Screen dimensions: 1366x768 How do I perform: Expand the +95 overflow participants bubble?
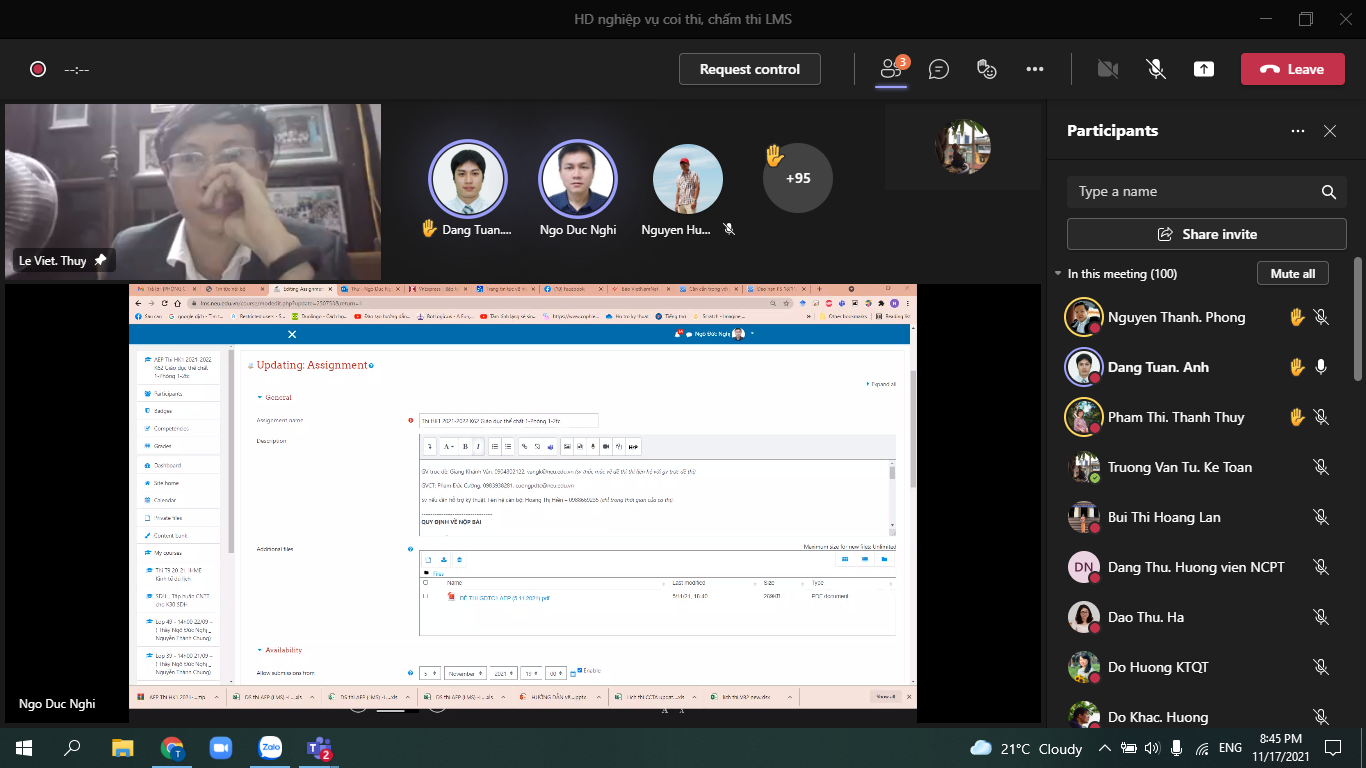coord(797,178)
